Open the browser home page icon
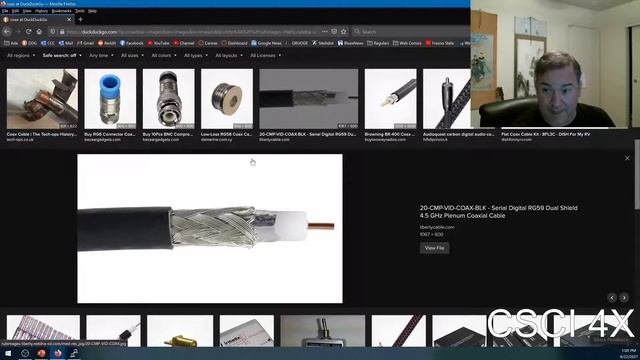640x360 pixels. [x=39, y=31]
